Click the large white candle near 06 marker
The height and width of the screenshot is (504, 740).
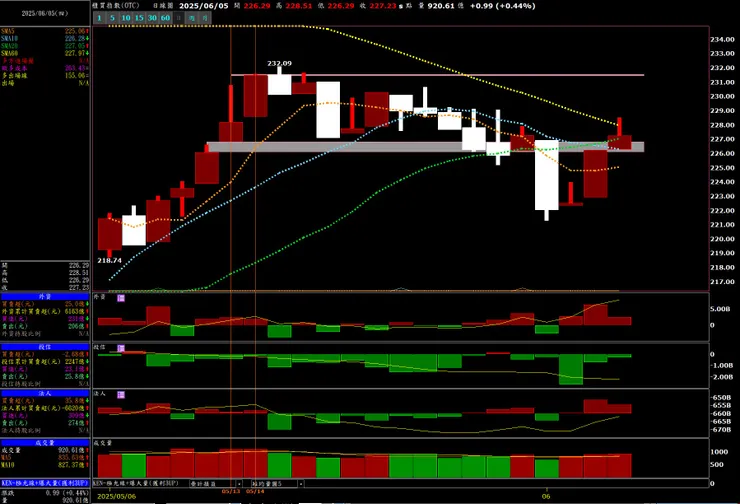[x=547, y=175]
